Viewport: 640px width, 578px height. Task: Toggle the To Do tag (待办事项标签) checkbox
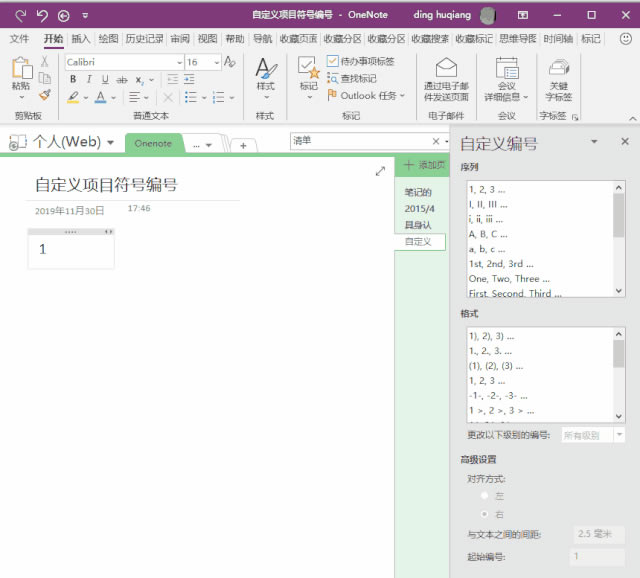point(332,61)
